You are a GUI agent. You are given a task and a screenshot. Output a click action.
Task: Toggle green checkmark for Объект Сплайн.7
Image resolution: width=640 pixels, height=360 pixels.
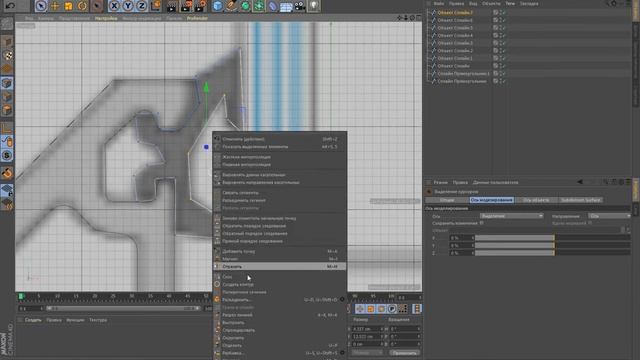coord(504,13)
